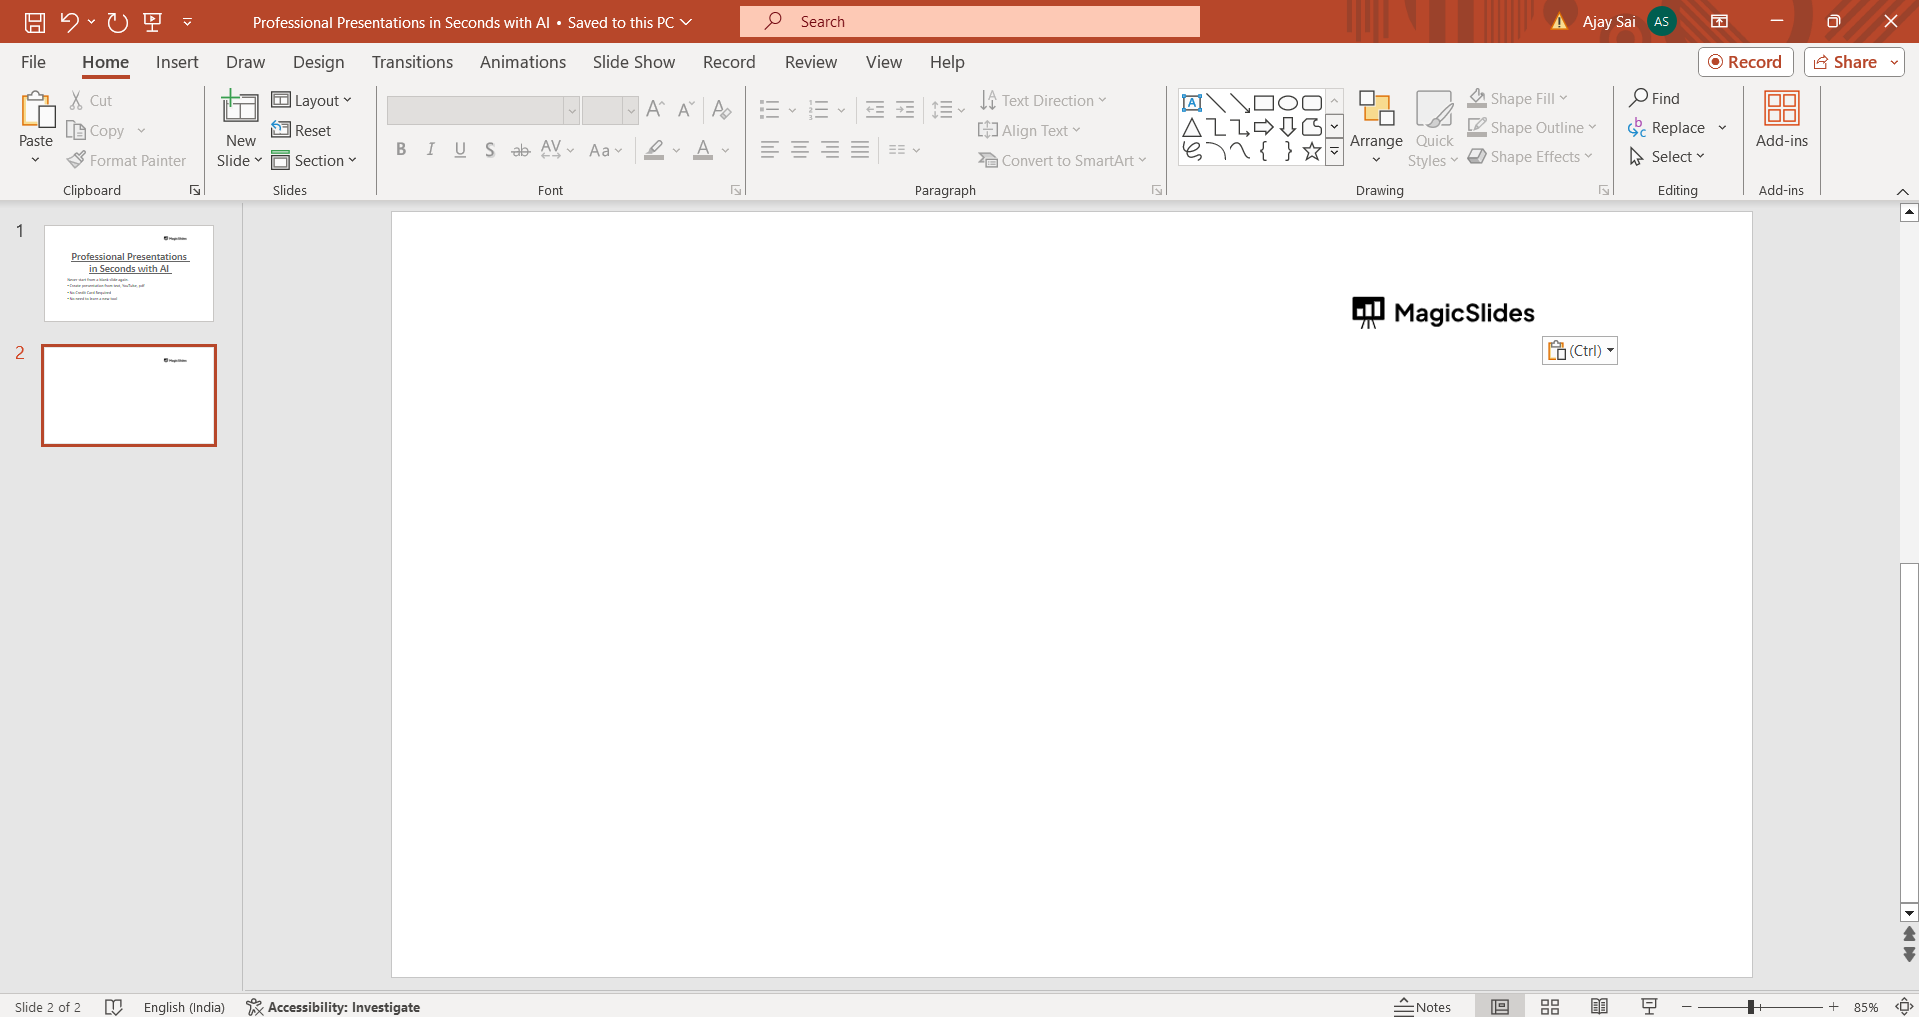This screenshot has width=1919, height=1017.
Task: Expand the Layout dropdown
Action: [312, 100]
